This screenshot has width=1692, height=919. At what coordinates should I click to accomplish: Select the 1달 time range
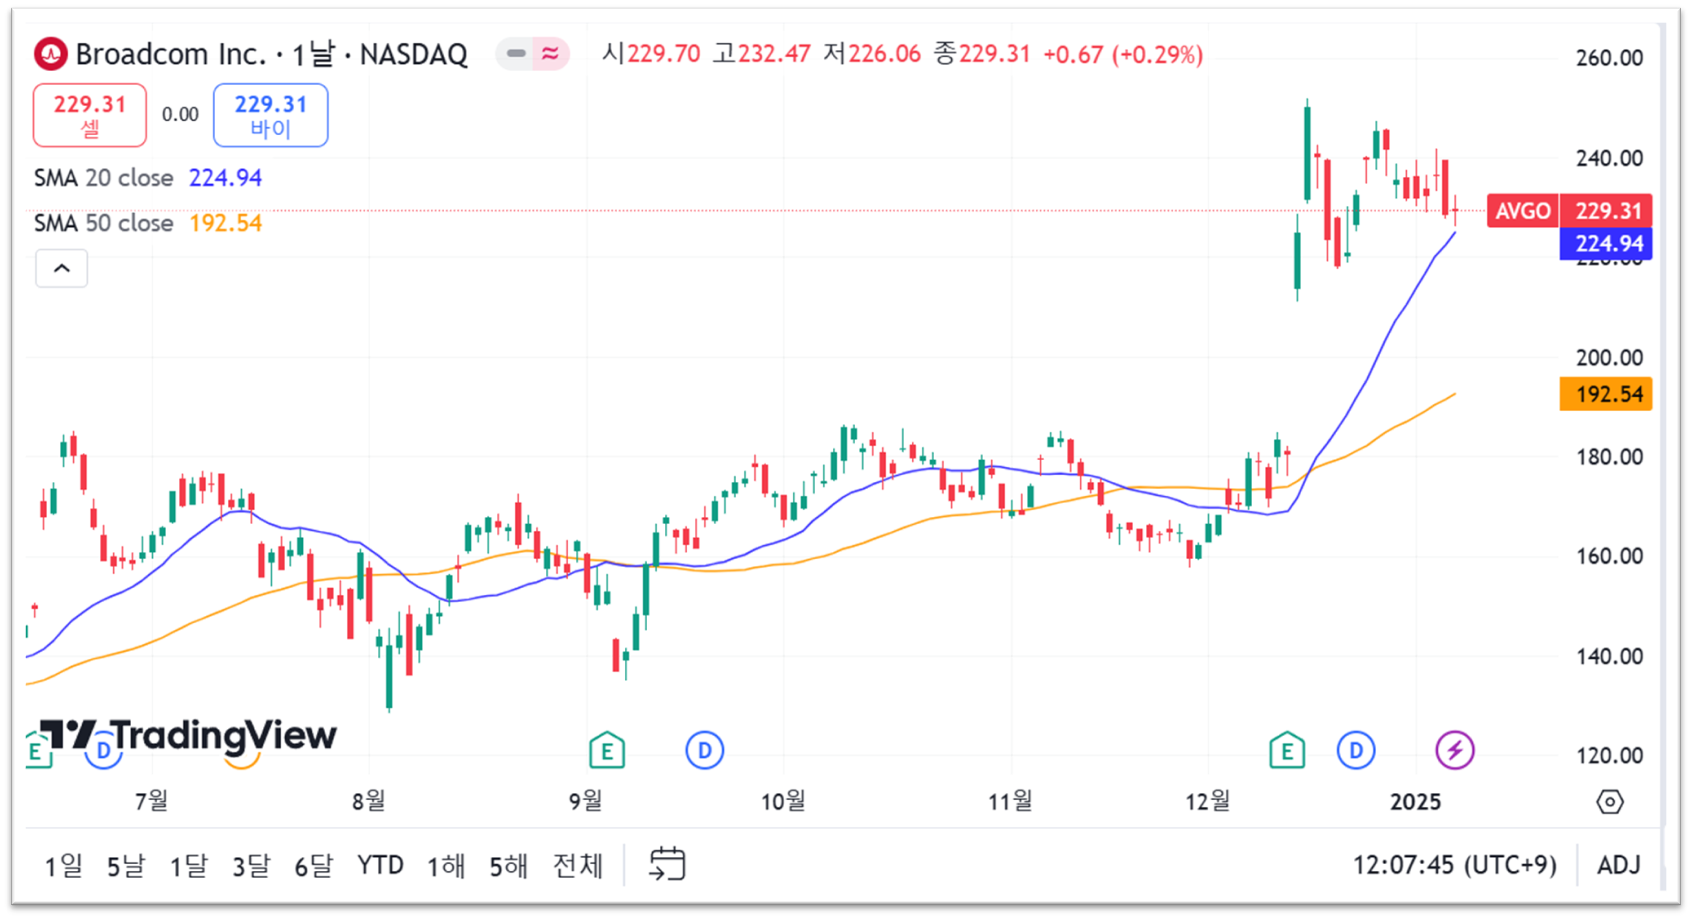pos(188,865)
